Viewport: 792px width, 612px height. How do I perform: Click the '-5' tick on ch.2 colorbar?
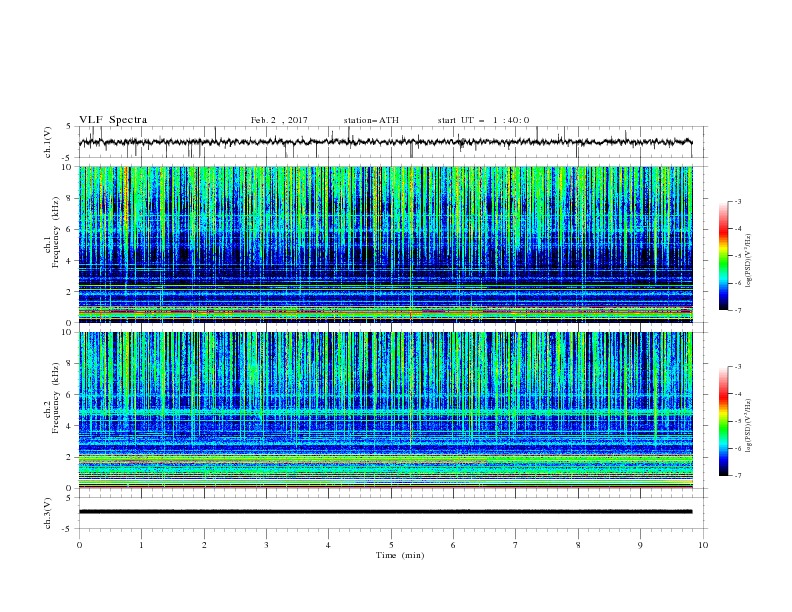pyautogui.click(x=737, y=421)
